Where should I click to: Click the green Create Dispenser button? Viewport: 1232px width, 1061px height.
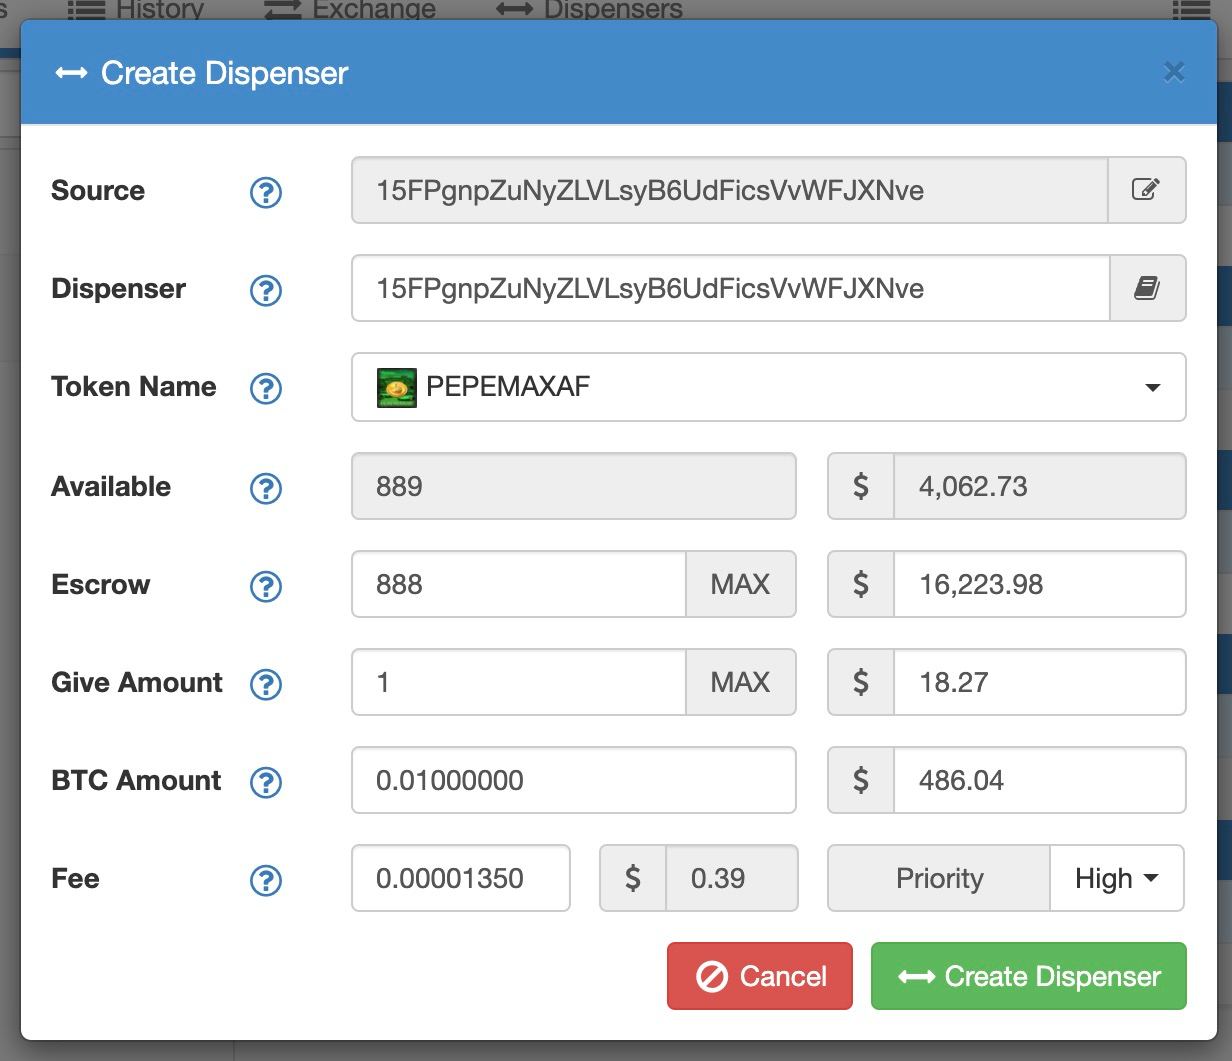click(1028, 976)
